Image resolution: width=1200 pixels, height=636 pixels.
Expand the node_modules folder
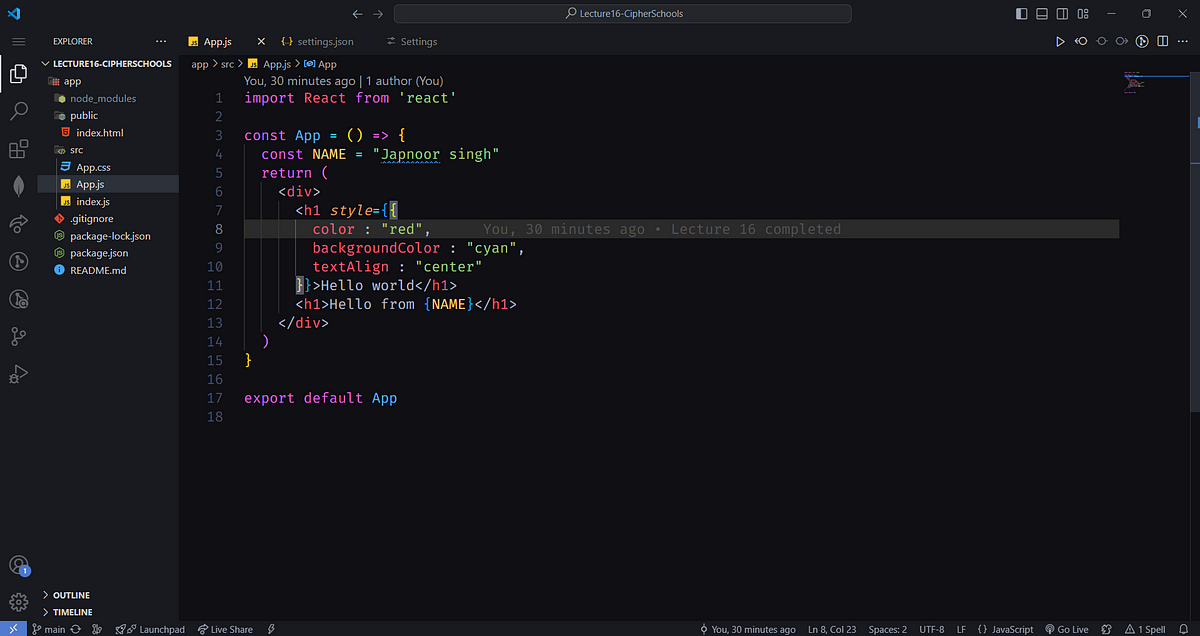(x=108, y=98)
